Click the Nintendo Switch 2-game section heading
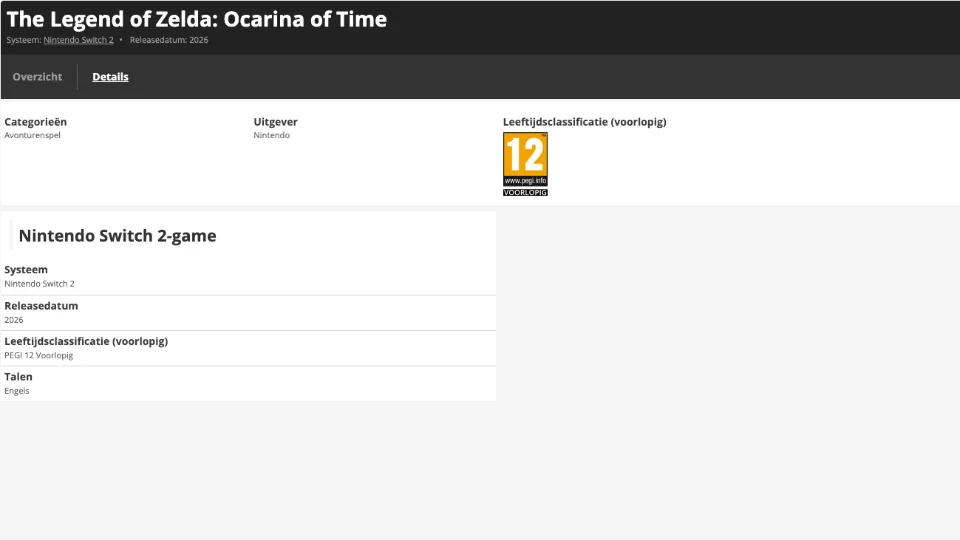This screenshot has height=540, width=960. click(x=118, y=236)
